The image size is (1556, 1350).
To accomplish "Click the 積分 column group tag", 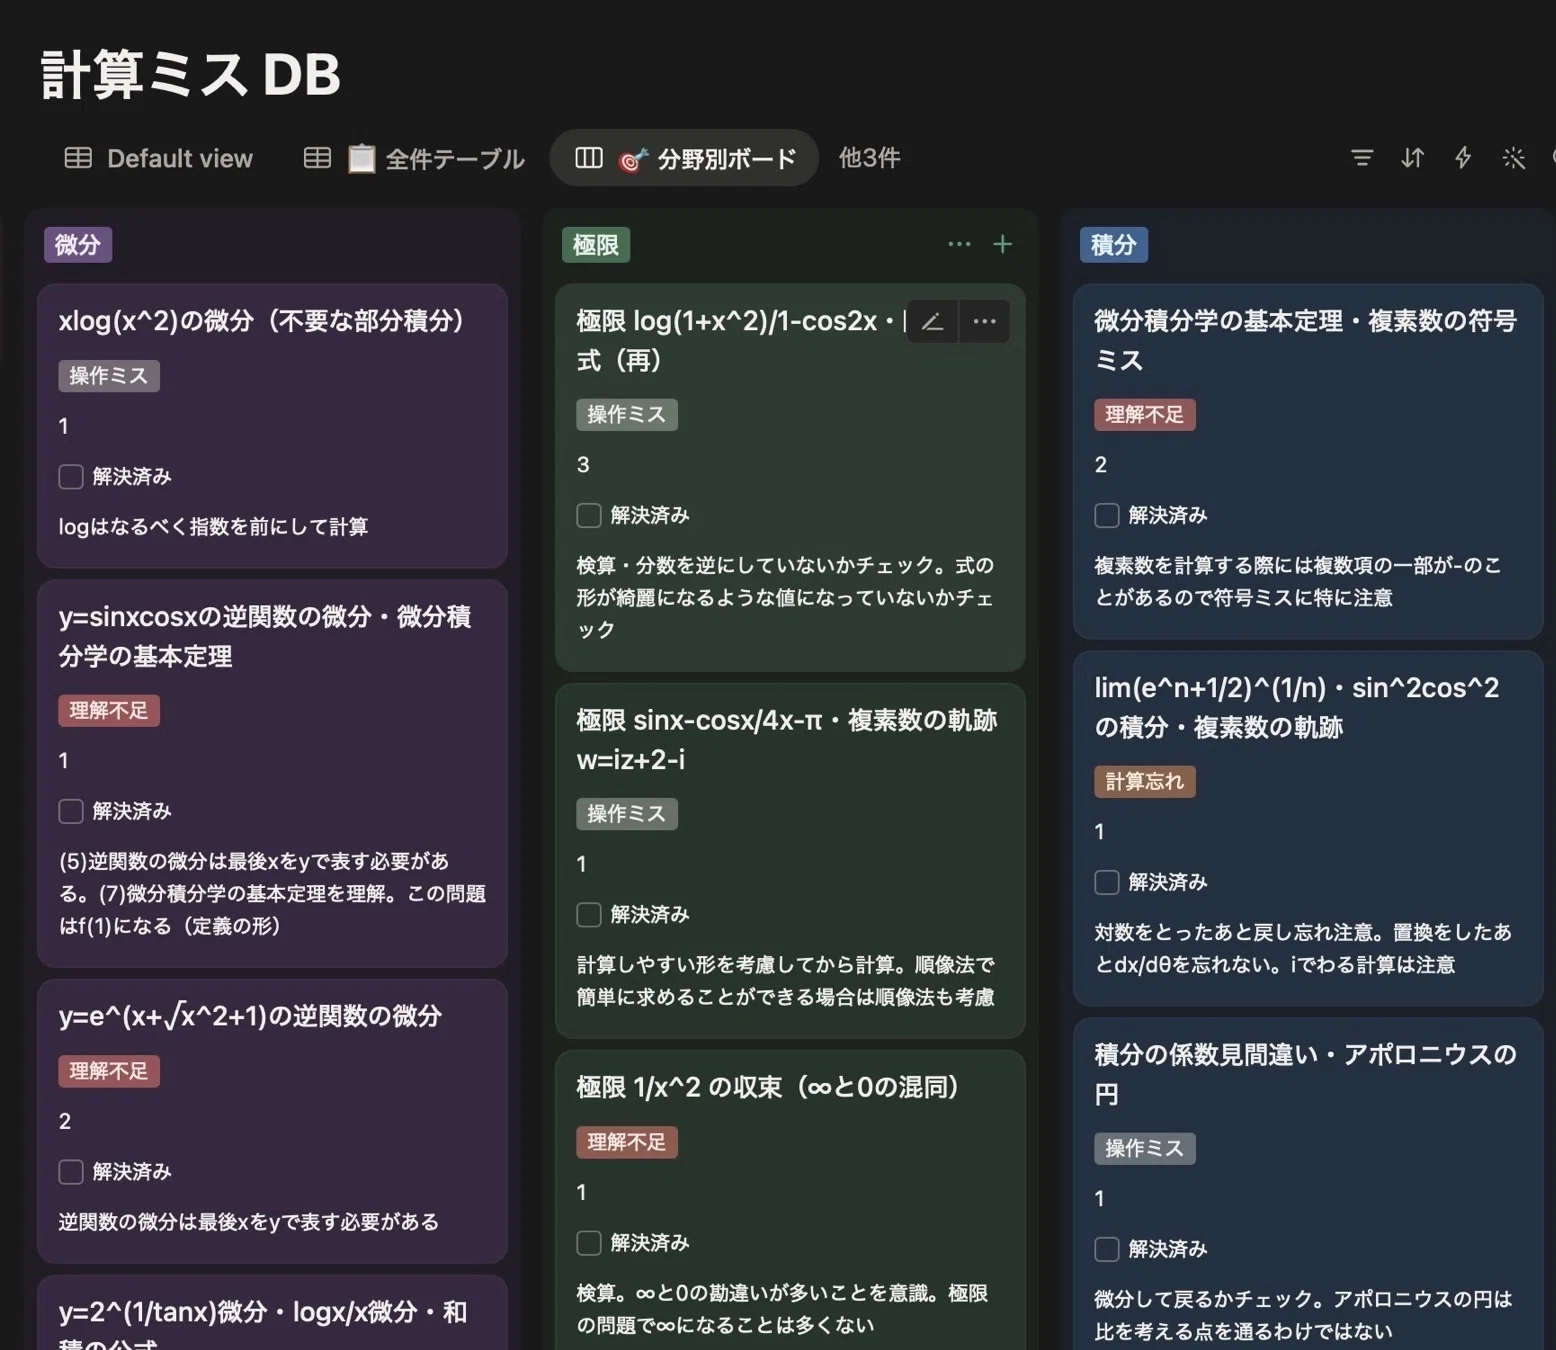I will (x=1114, y=245).
